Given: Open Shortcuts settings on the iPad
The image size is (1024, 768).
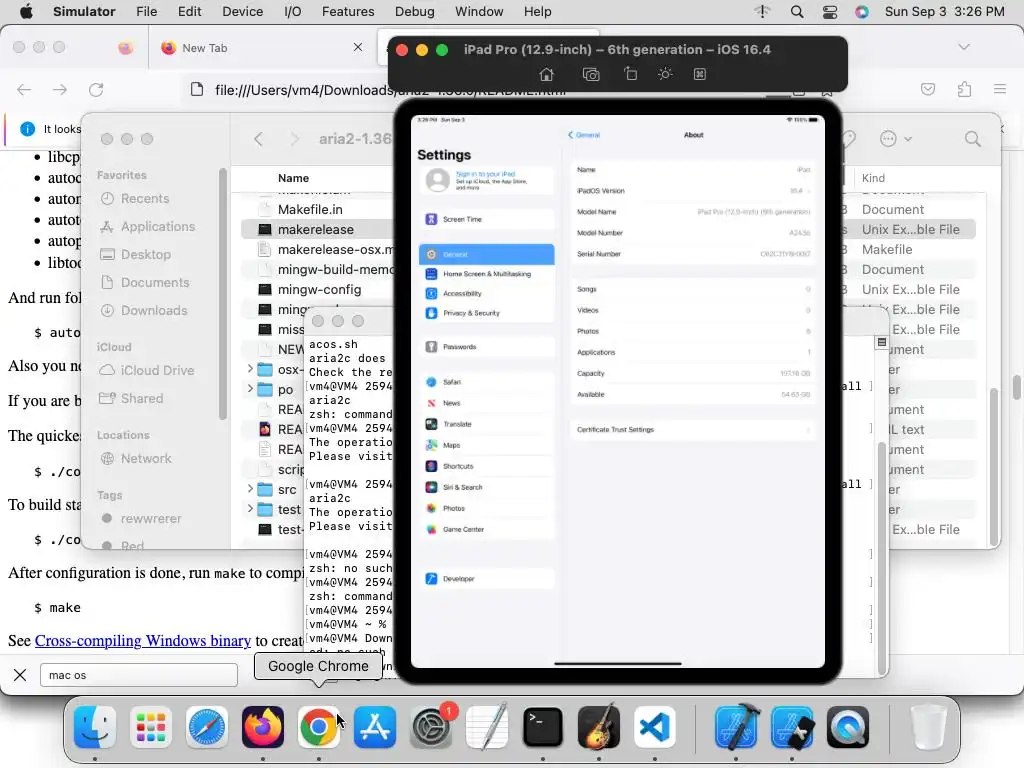Looking at the screenshot, I should (x=487, y=466).
